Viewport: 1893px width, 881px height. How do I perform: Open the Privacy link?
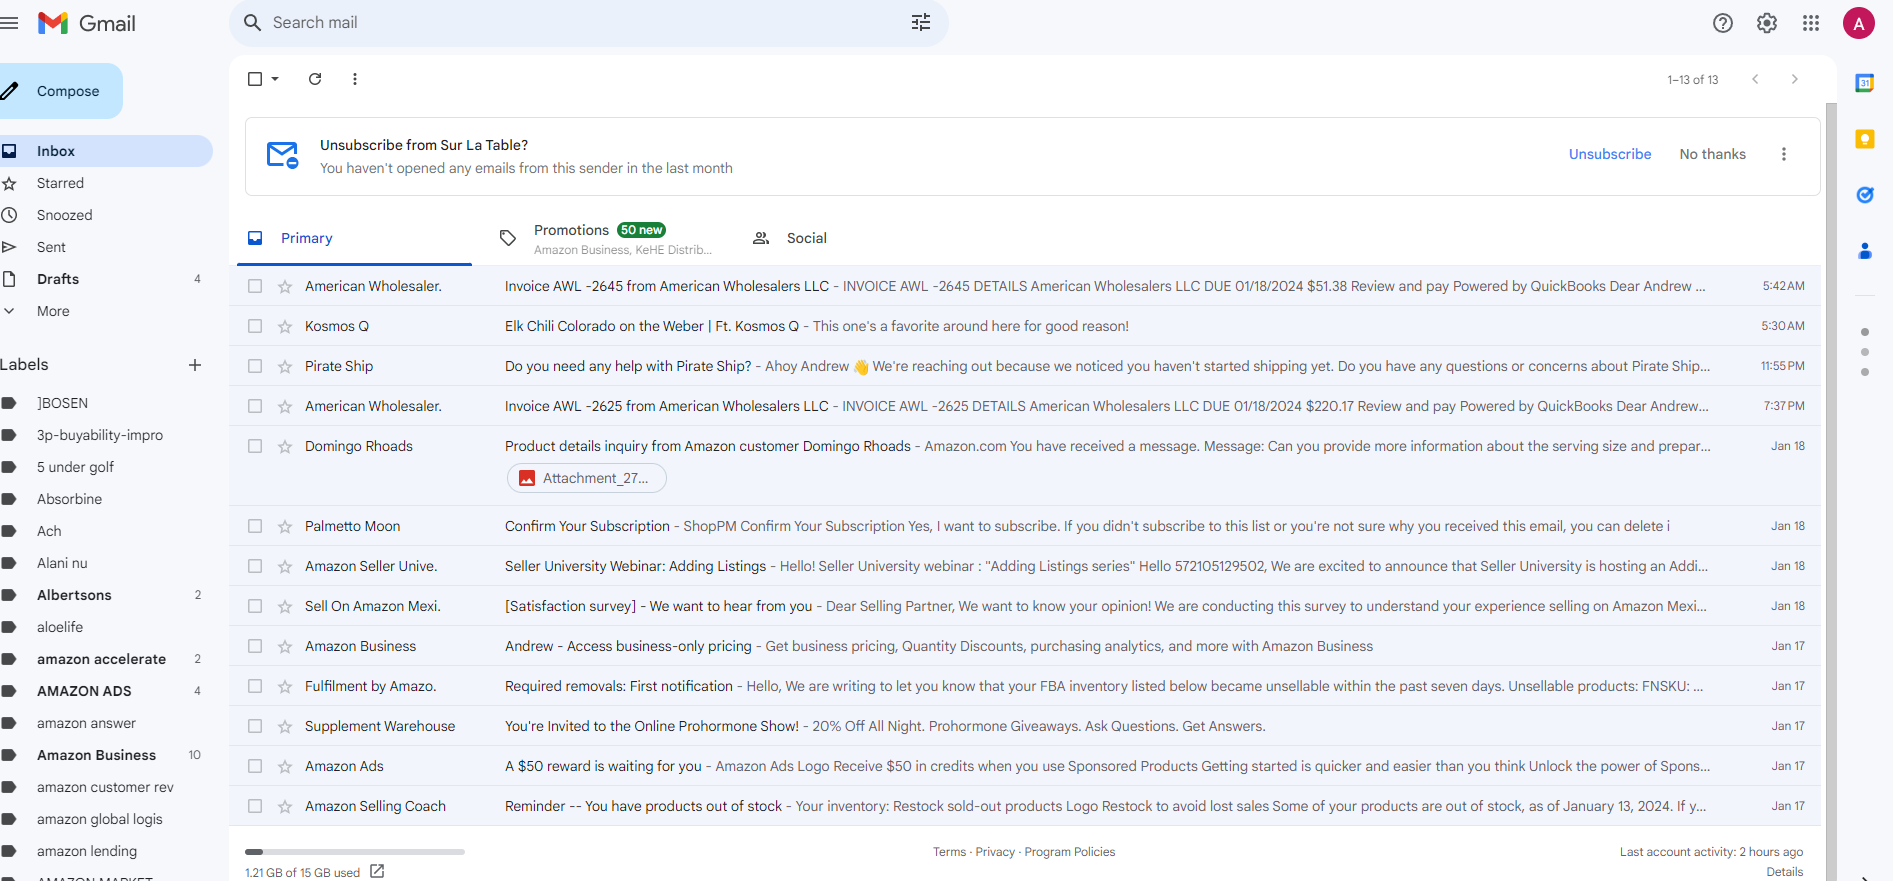(x=995, y=852)
